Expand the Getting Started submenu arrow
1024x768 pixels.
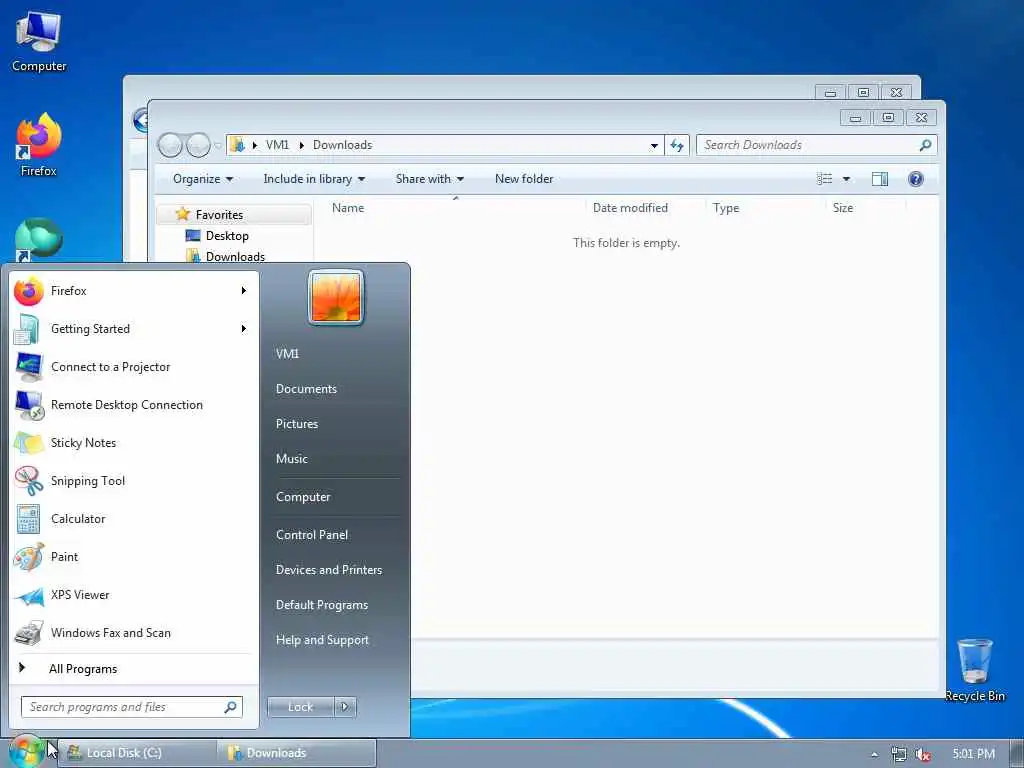pyautogui.click(x=244, y=328)
